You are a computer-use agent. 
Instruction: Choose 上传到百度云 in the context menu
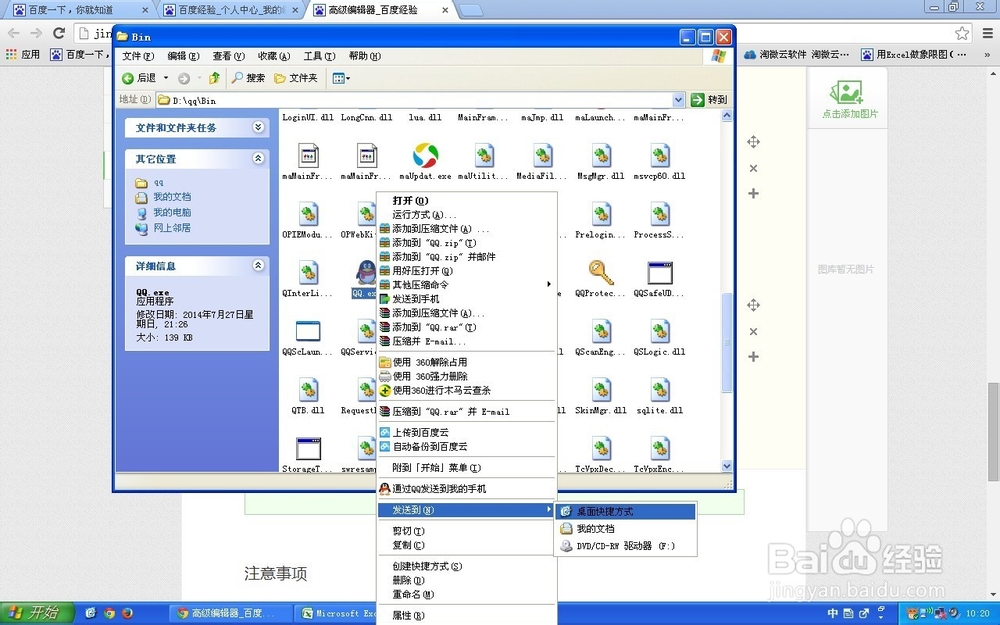point(467,432)
